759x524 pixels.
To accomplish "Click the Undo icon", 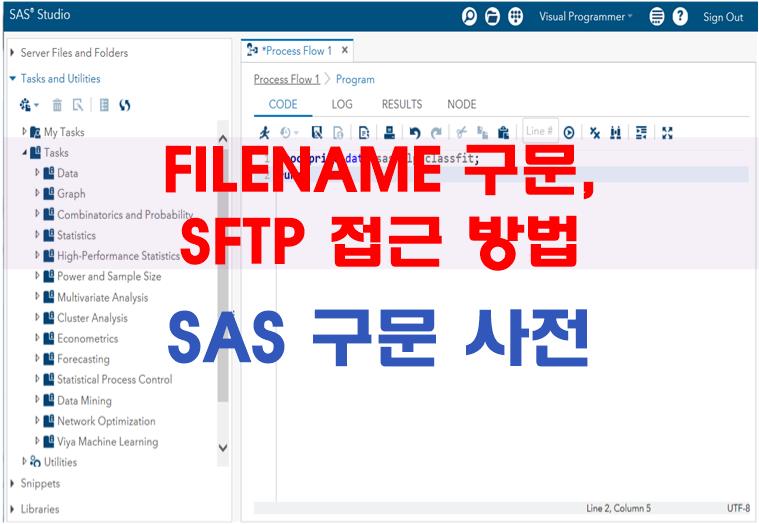I will tap(414, 132).
